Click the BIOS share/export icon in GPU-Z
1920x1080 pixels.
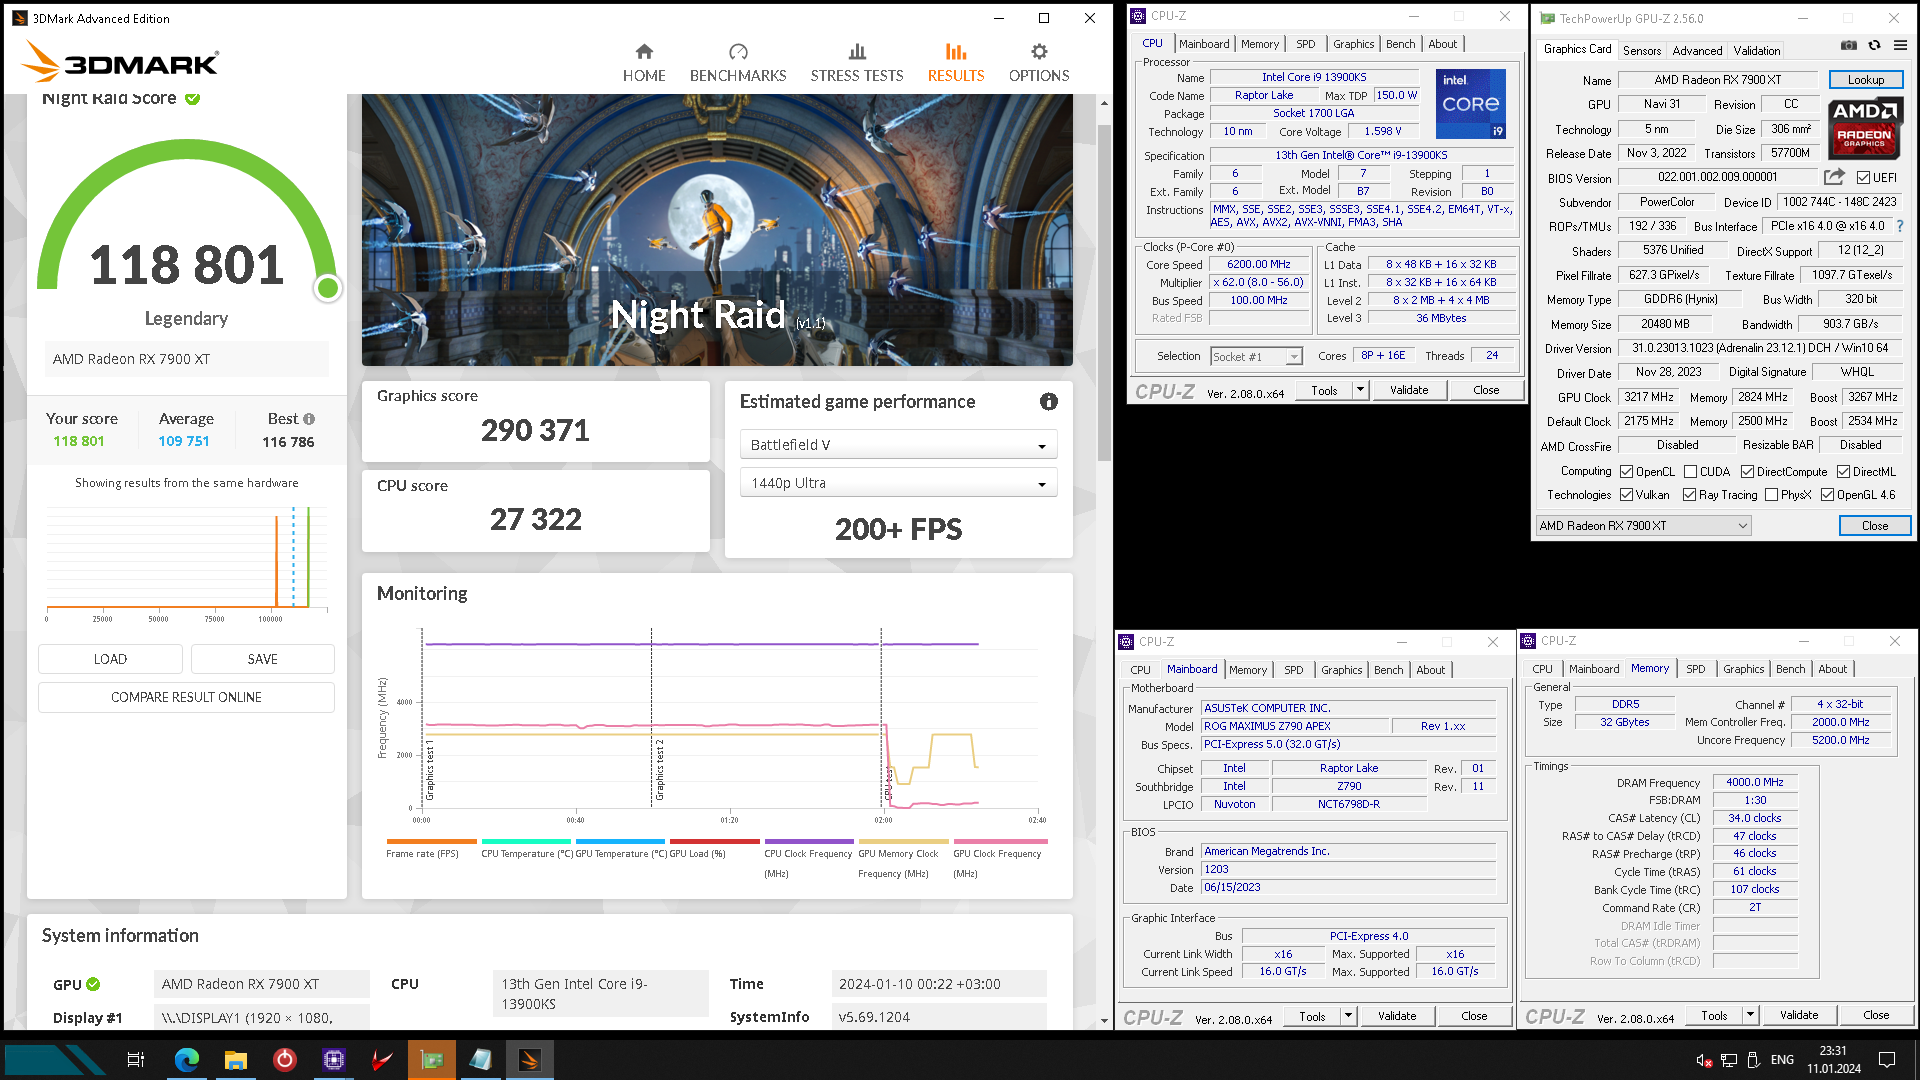tap(1834, 177)
